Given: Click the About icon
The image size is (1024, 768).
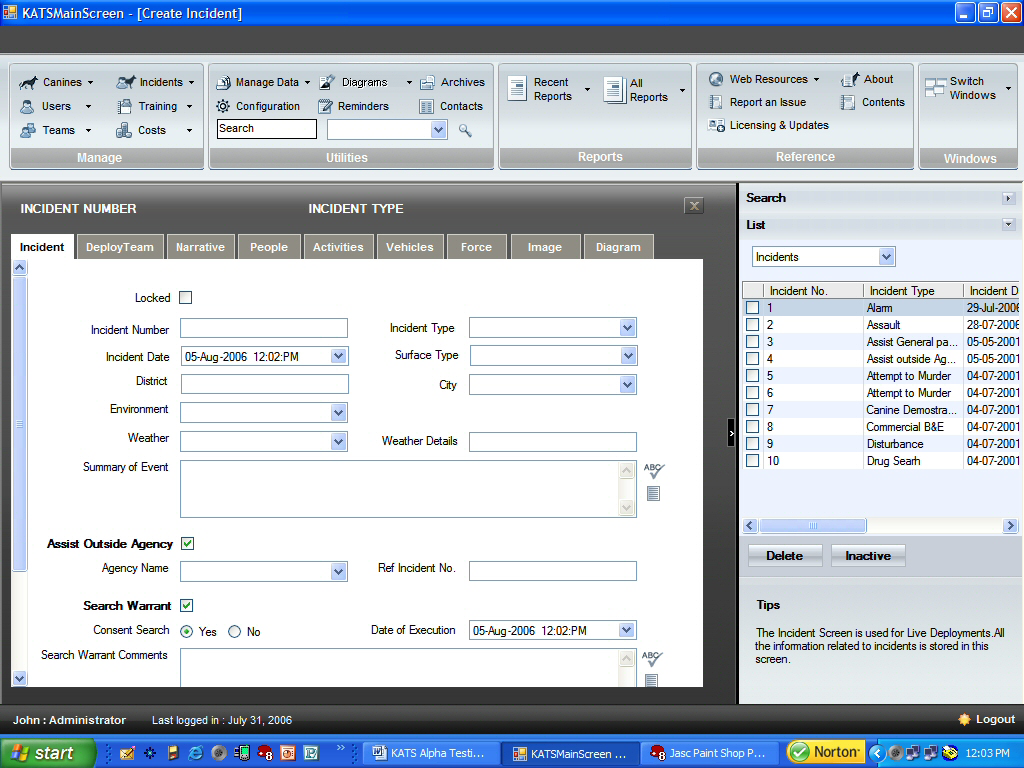Looking at the screenshot, I should click(x=850, y=80).
